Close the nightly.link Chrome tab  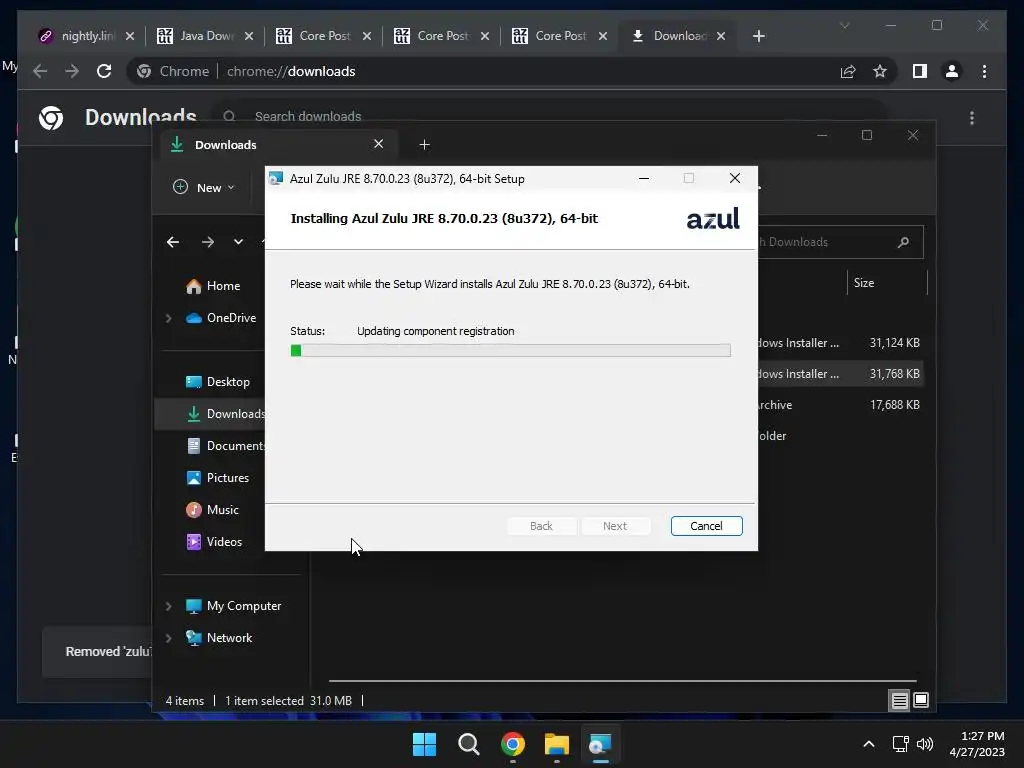(x=130, y=36)
